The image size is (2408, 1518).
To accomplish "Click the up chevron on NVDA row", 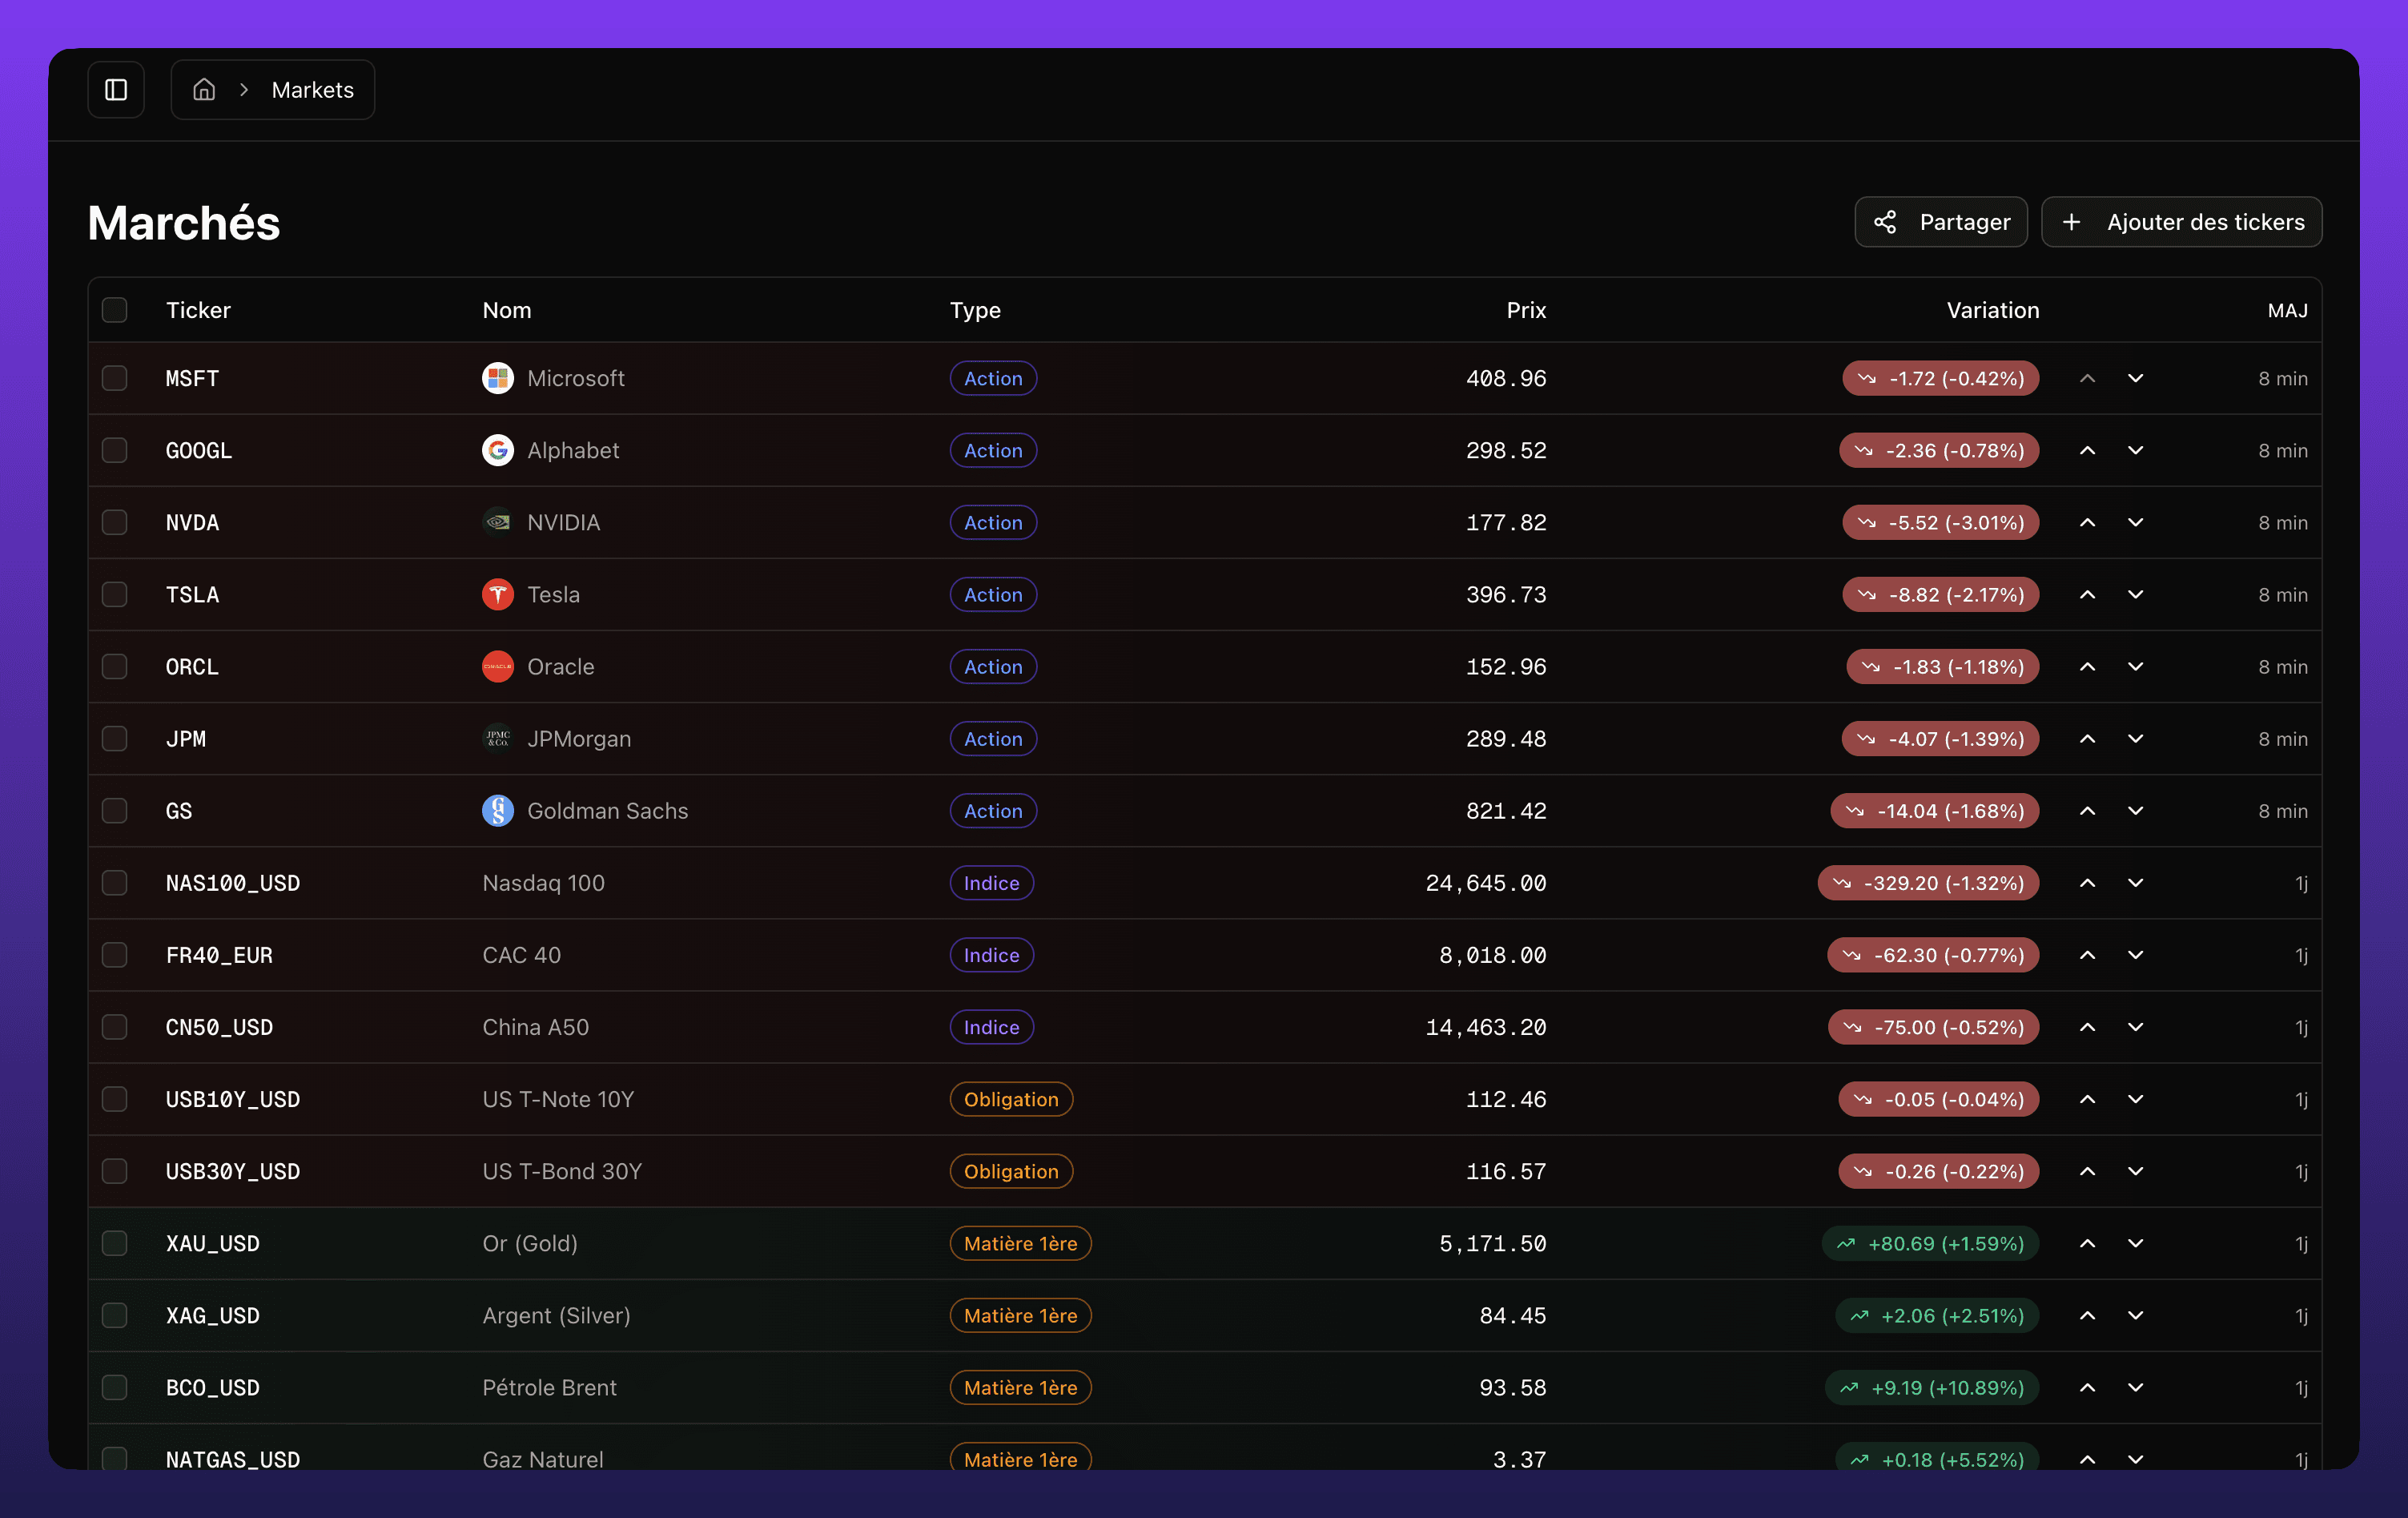I will click(x=2088, y=522).
